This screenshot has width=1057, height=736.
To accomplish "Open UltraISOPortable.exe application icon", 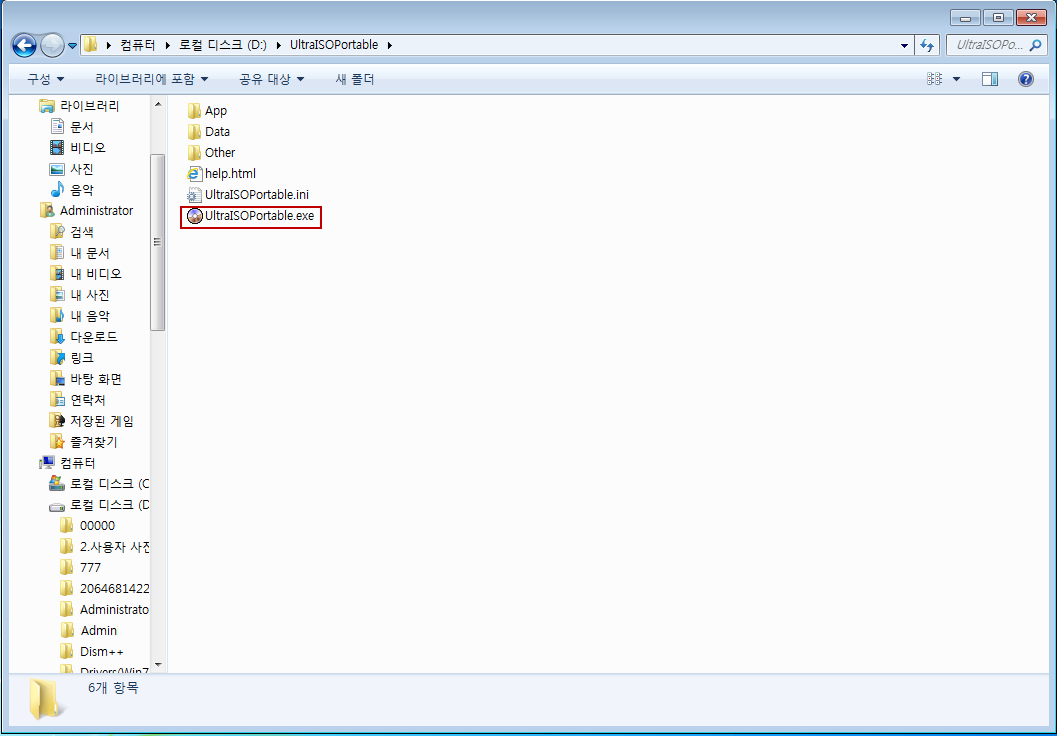I will pyautogui.click(x=194, y=216).
